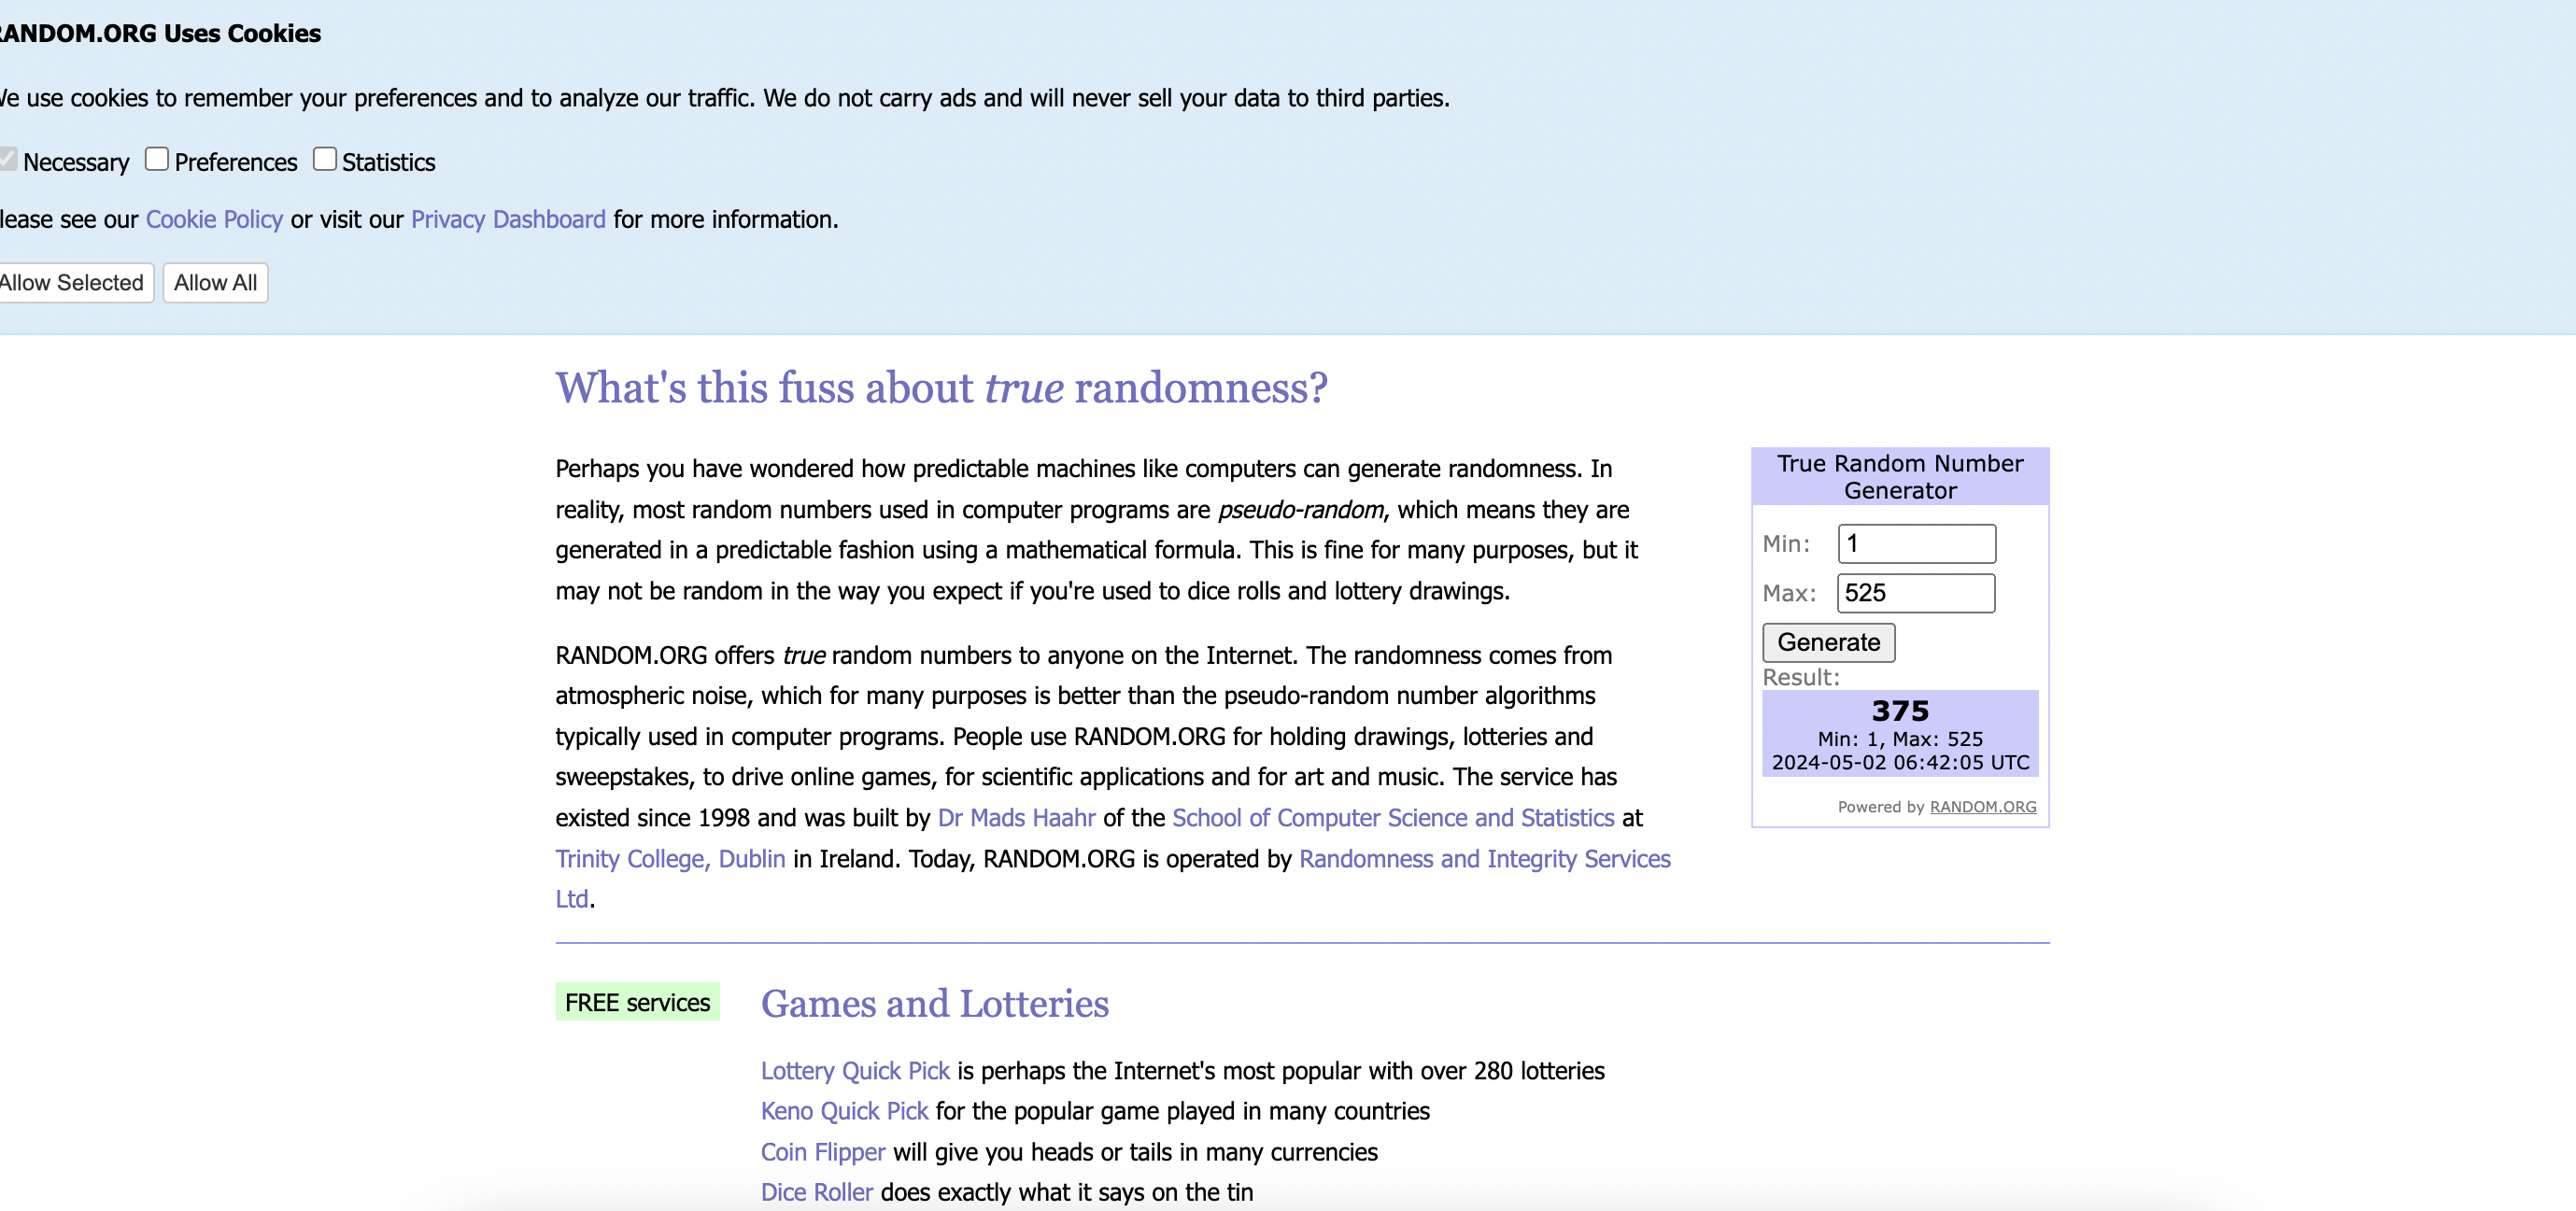Image resolution: width=2576 pixels, height=1211 pixels.
Task: Click the 'What's this fuss about true randomness?' heading
Action: 941,388
